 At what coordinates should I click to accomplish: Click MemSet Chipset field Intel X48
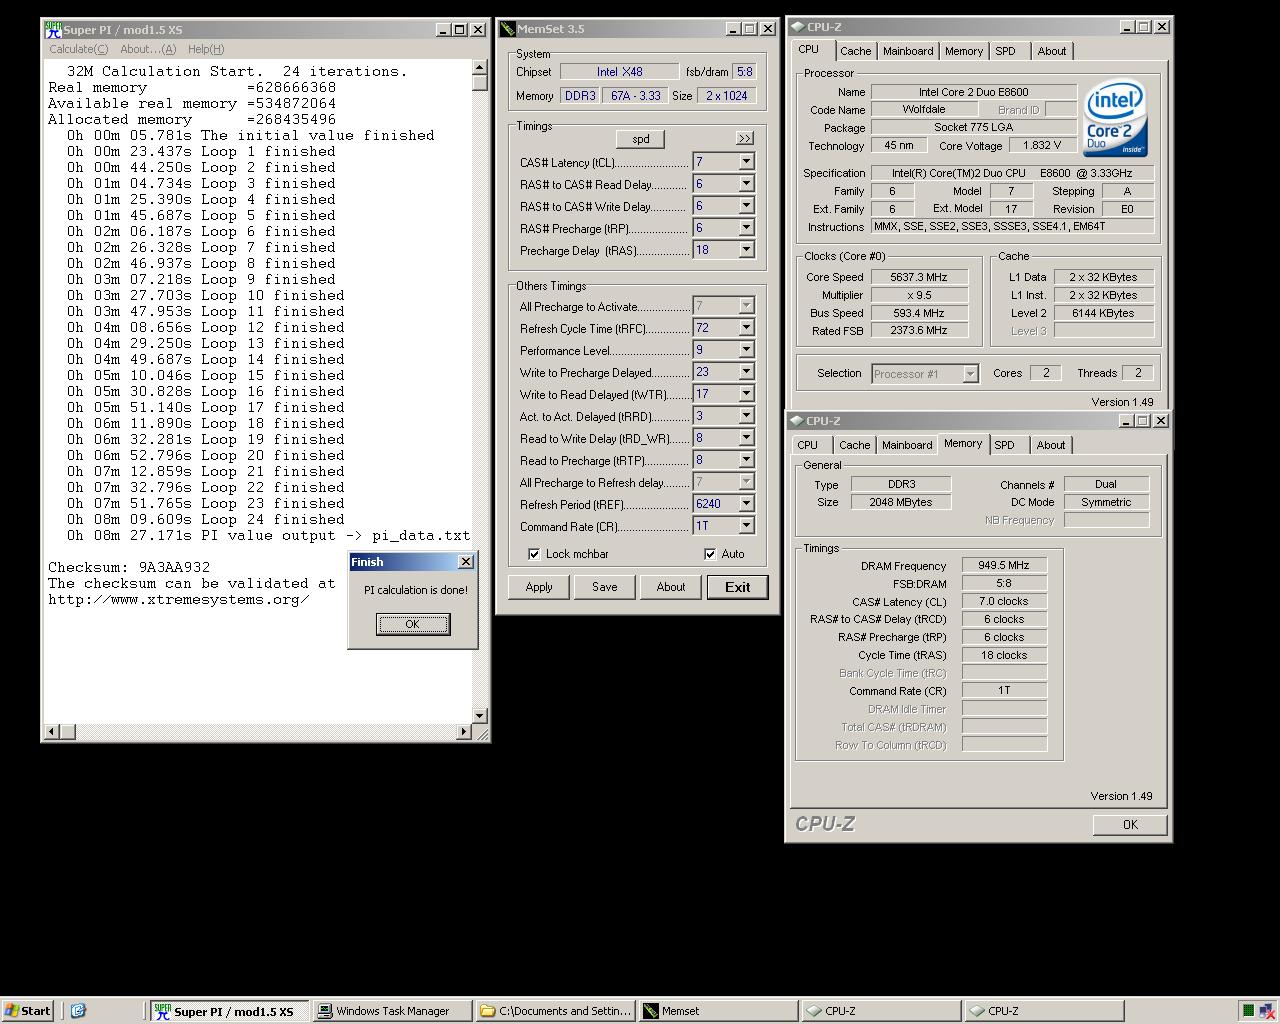(620, 72)
